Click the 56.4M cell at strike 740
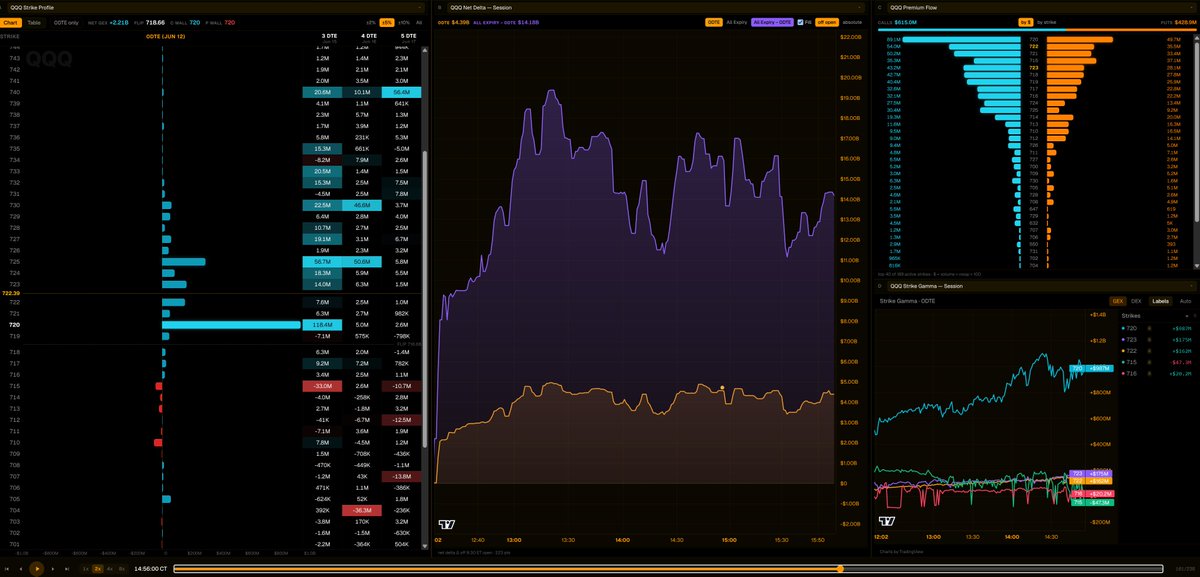1200x577 pixels. (402, 91)
